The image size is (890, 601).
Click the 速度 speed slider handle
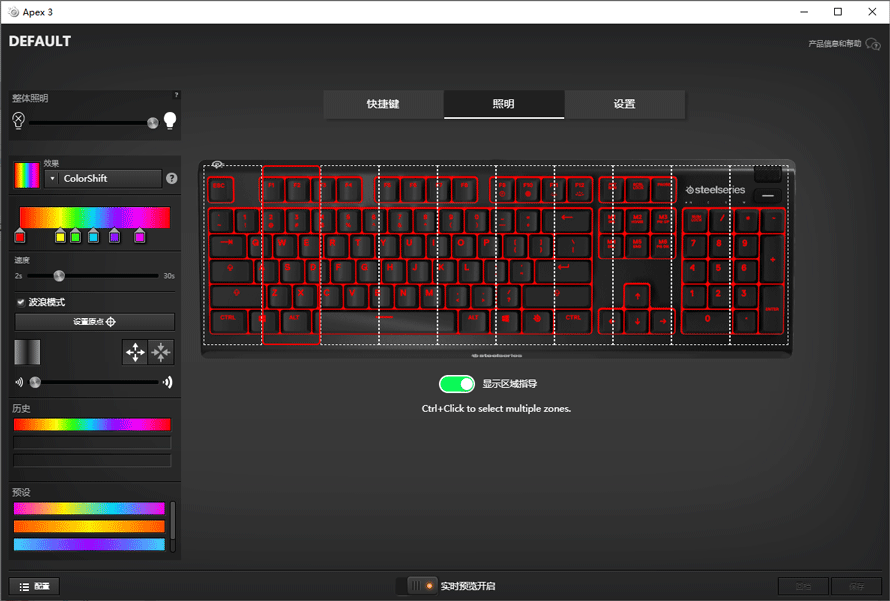click(x=59, y=276)
